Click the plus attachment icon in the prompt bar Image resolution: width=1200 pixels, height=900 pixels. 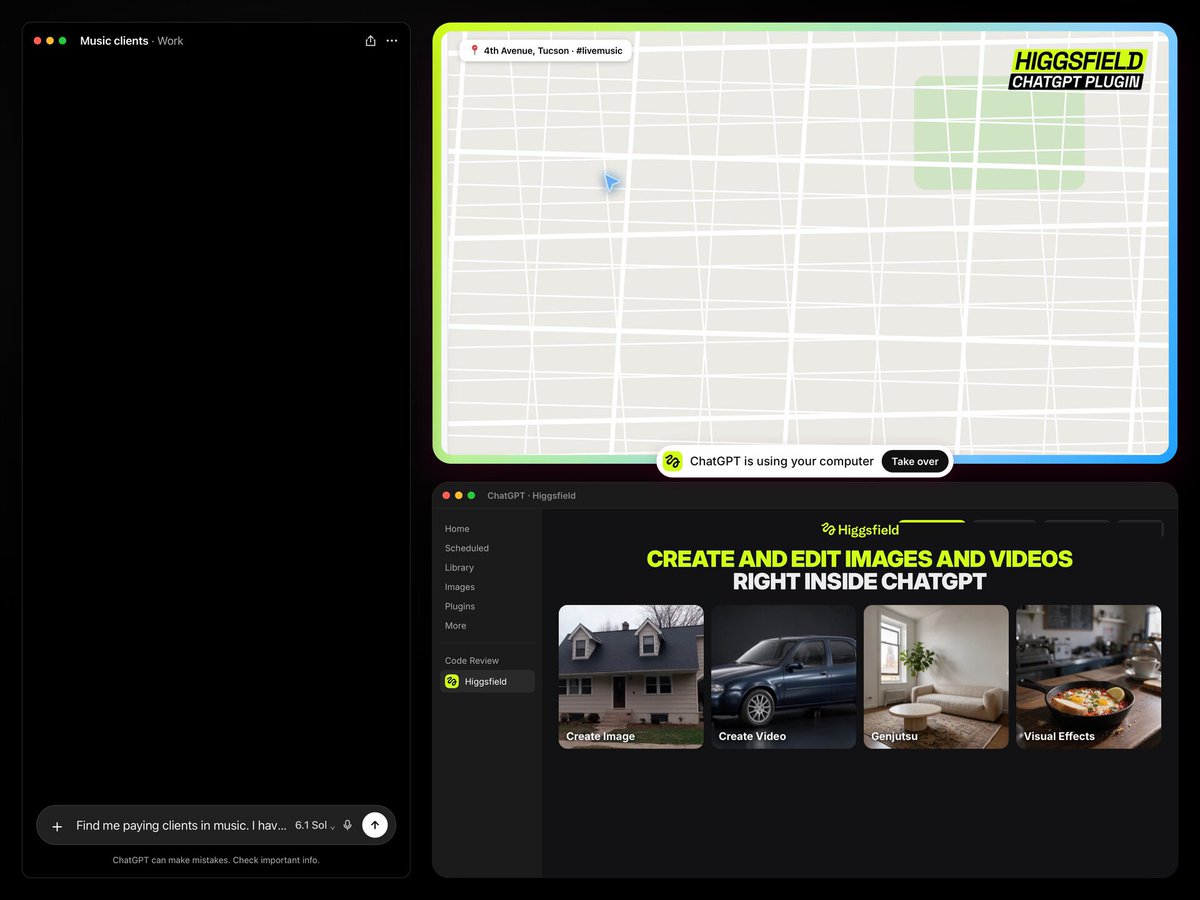(x=57, y=826)
